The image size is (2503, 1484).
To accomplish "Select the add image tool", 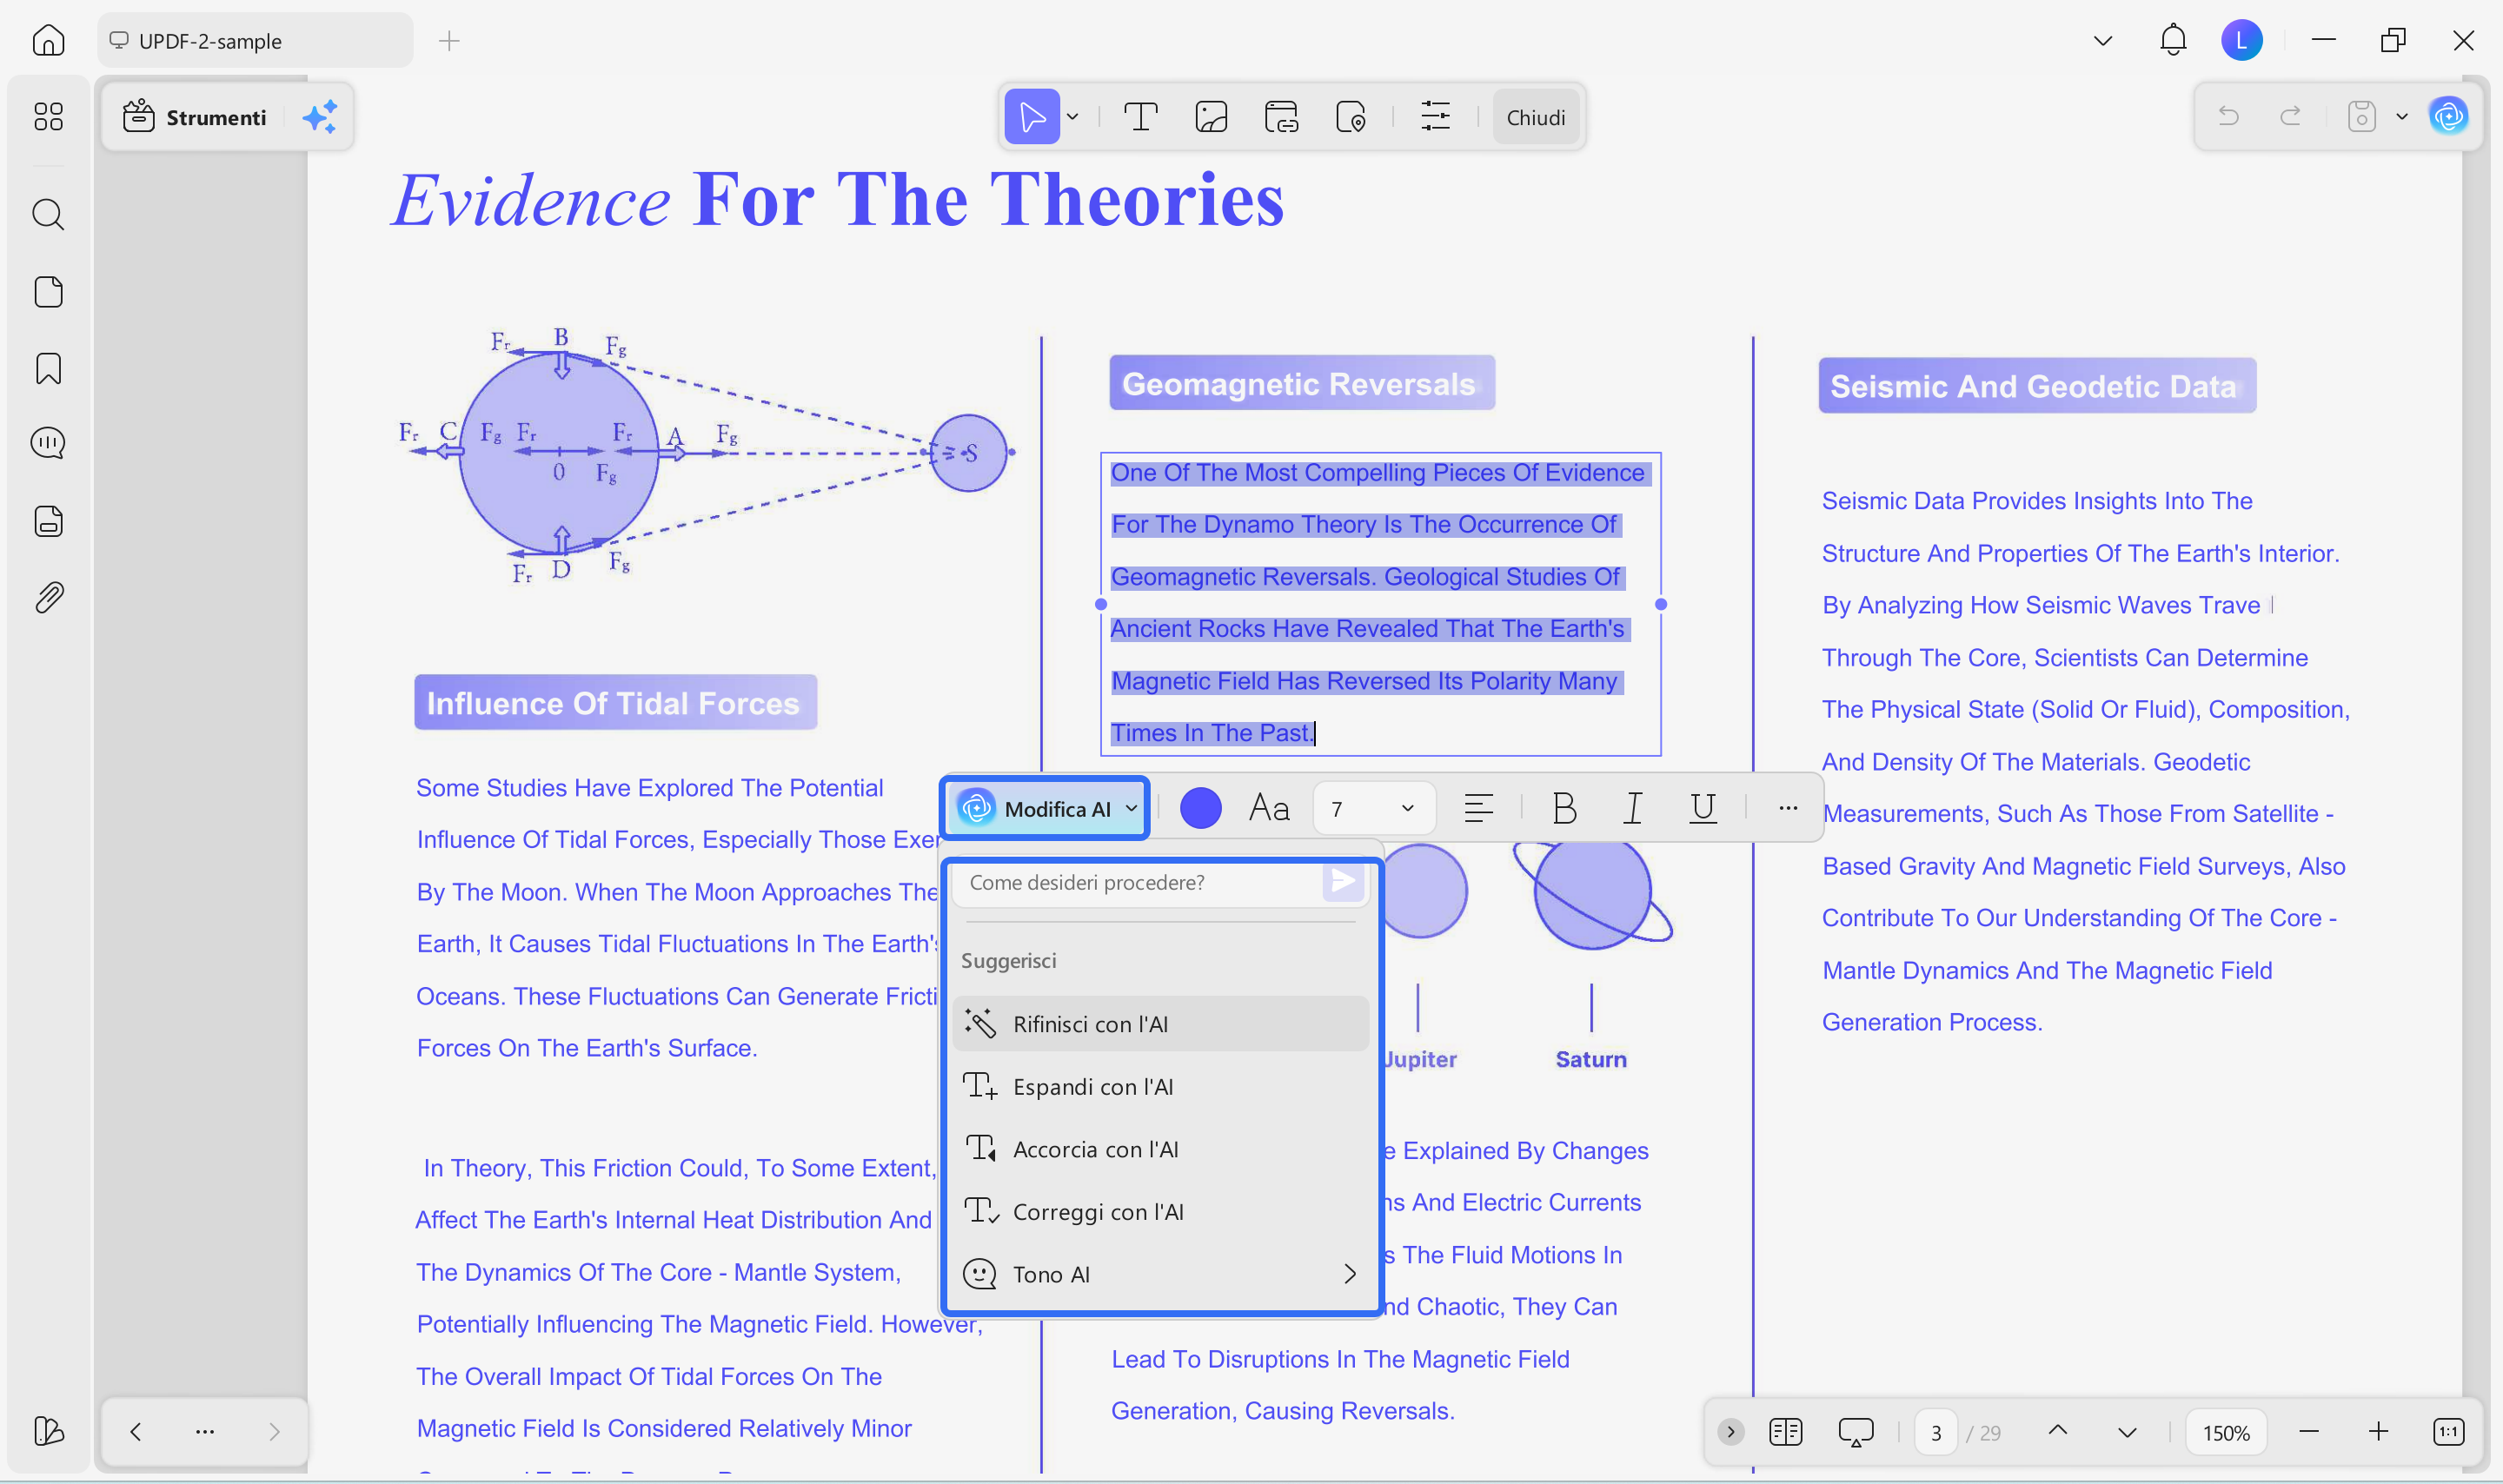I will [1211, 117].
